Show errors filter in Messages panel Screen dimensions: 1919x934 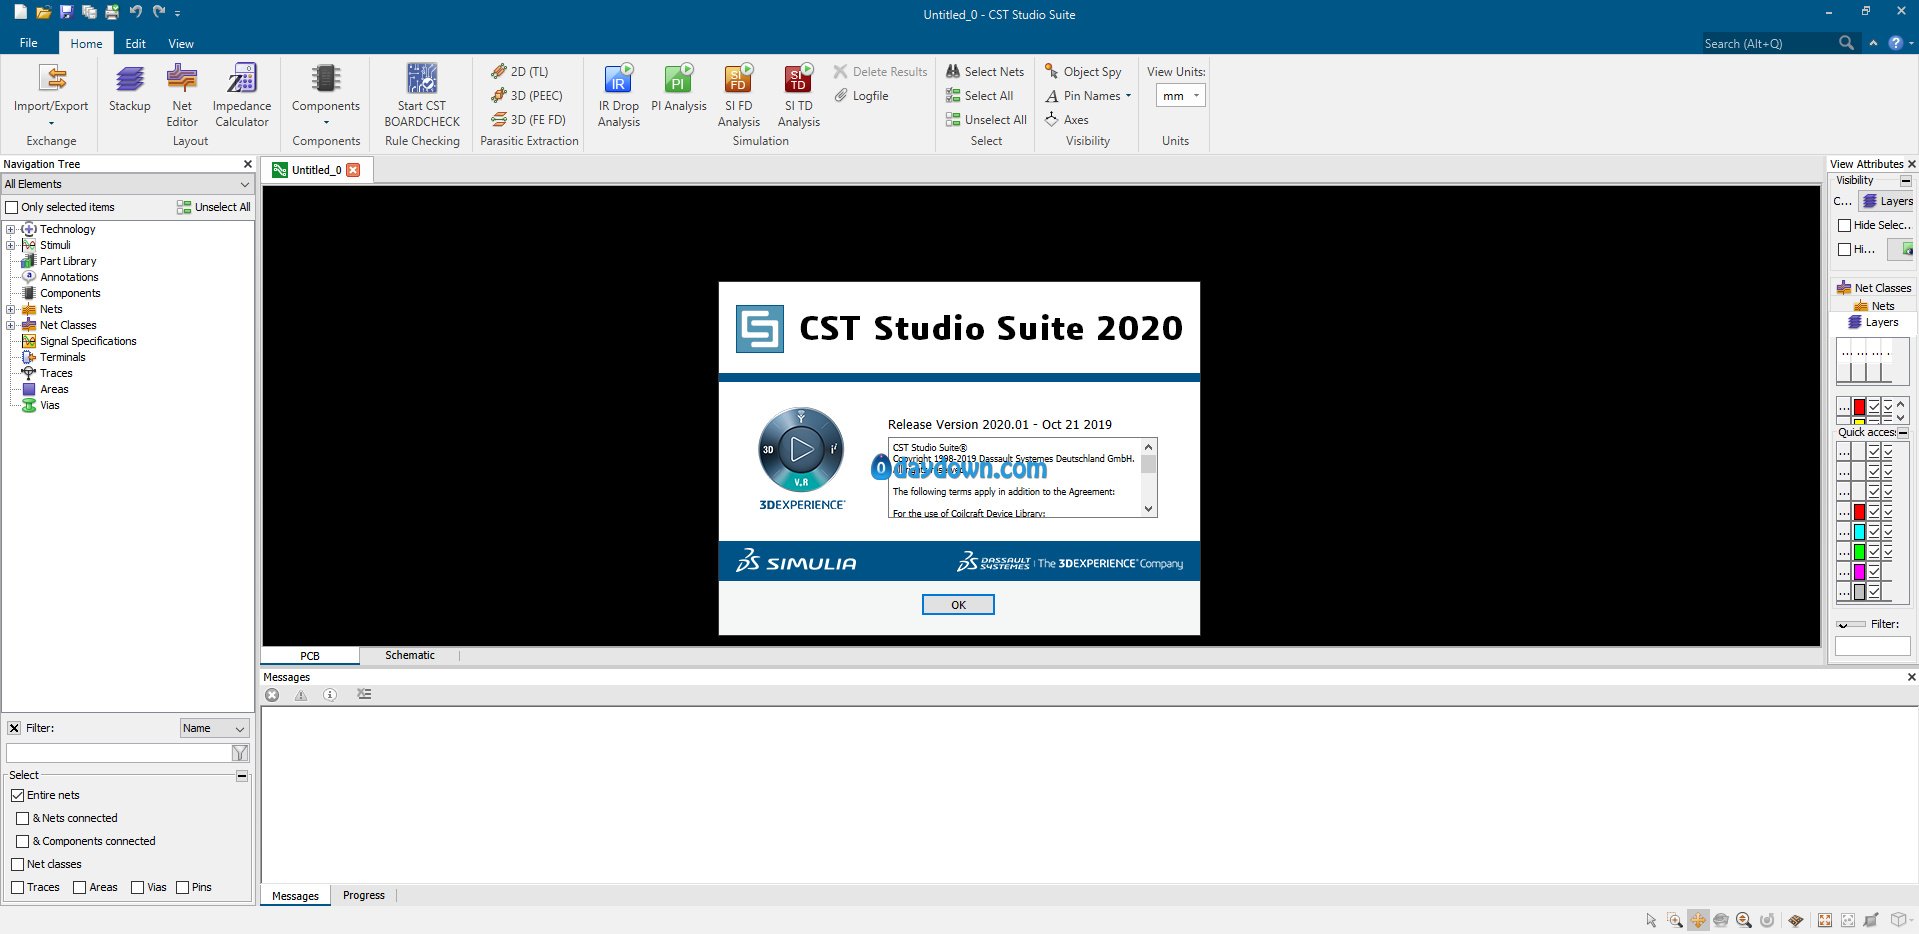click(272, 695)
